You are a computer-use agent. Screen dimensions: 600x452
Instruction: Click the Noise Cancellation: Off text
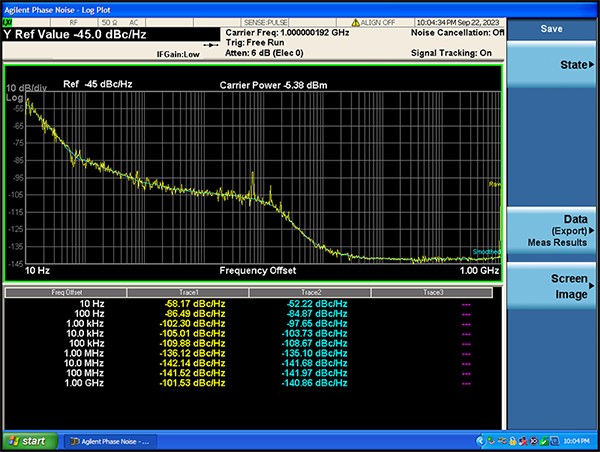click(x=458, y=33)
